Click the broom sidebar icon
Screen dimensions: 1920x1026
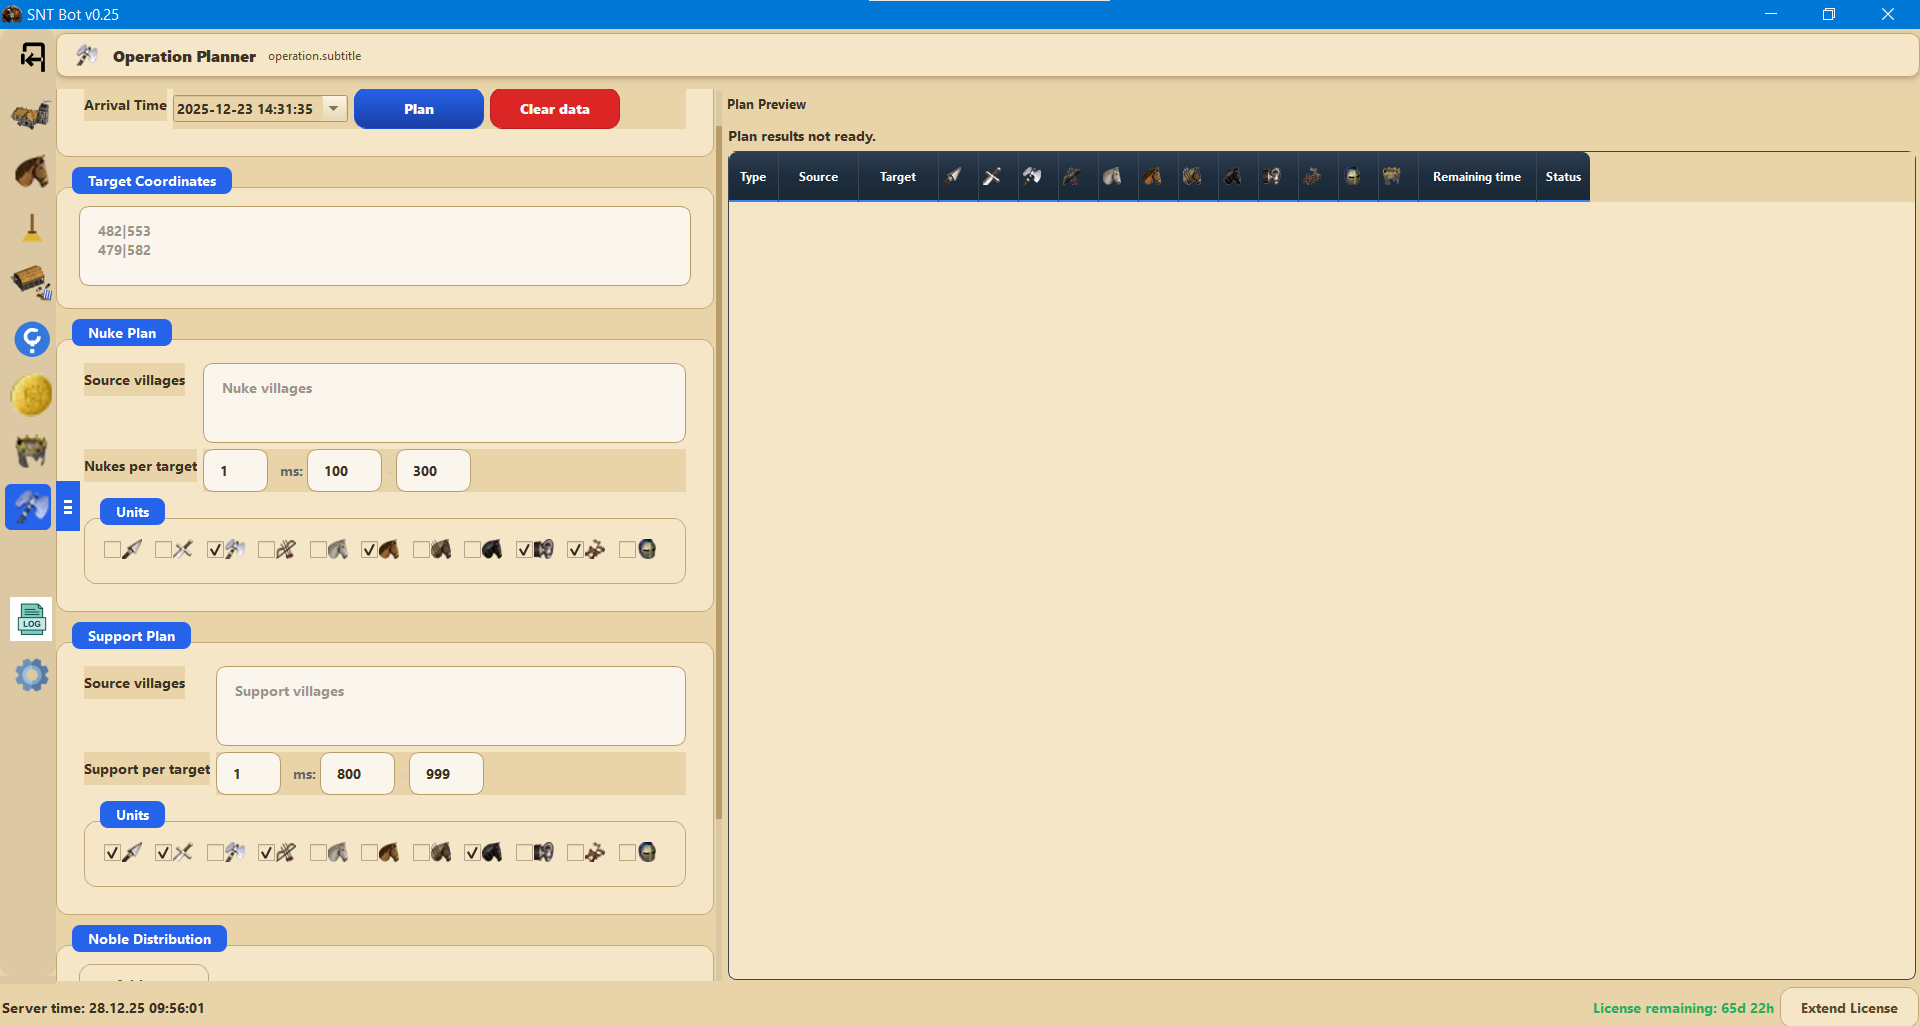click(x=31, y=228)
